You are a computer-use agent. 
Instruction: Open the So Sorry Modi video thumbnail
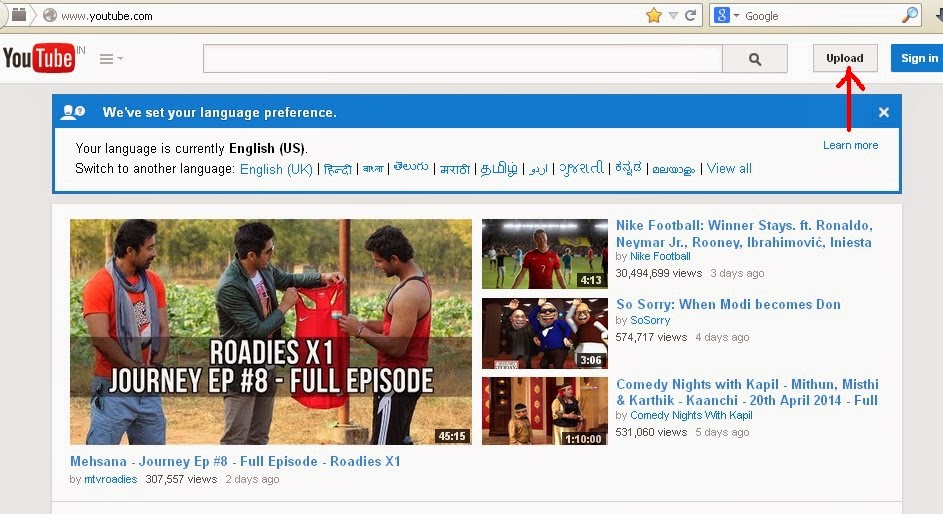tap(545, 334)
